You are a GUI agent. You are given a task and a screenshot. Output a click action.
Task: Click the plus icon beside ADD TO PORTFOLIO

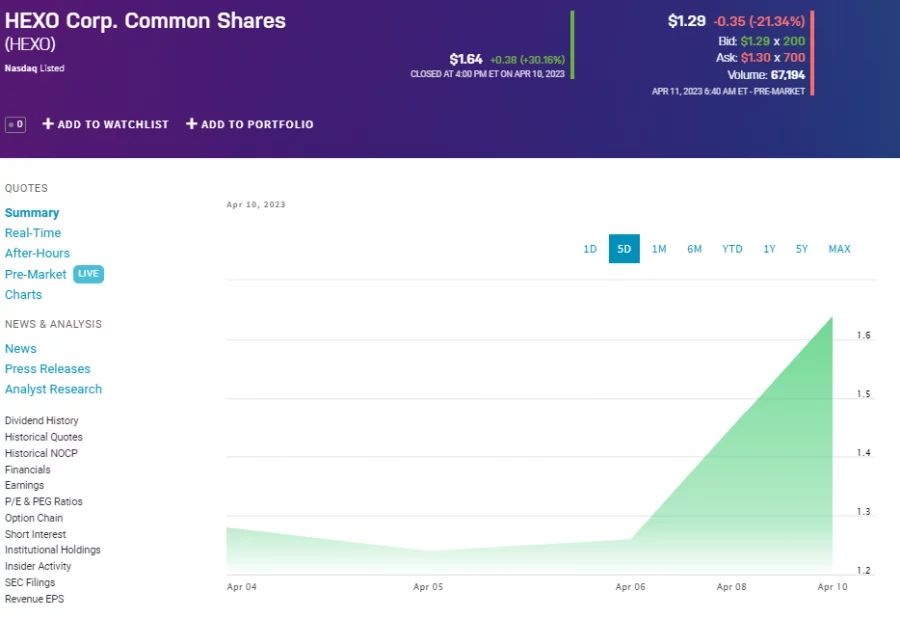coord(190,124)
